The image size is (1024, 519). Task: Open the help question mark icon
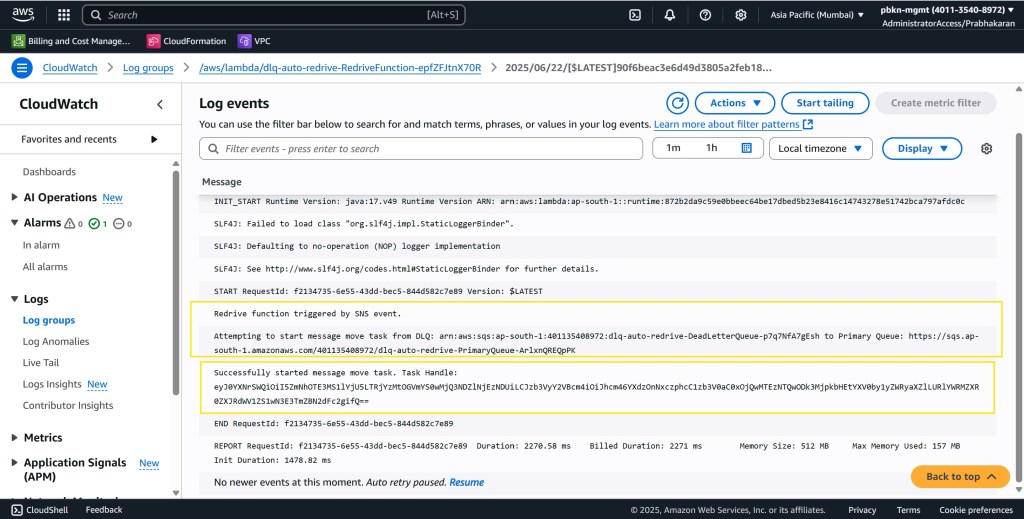(x=705, y=15)
